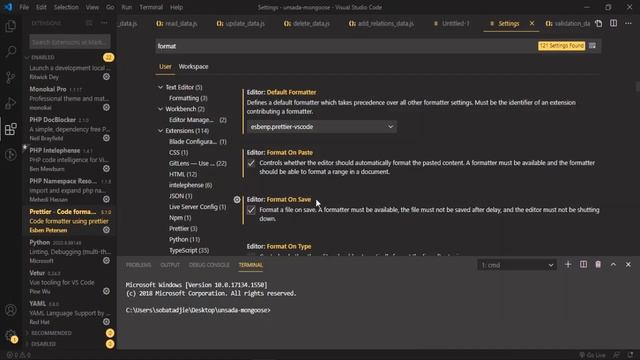
Task: Select Prettier - Code formatter extension
Action: pos(69,221)
